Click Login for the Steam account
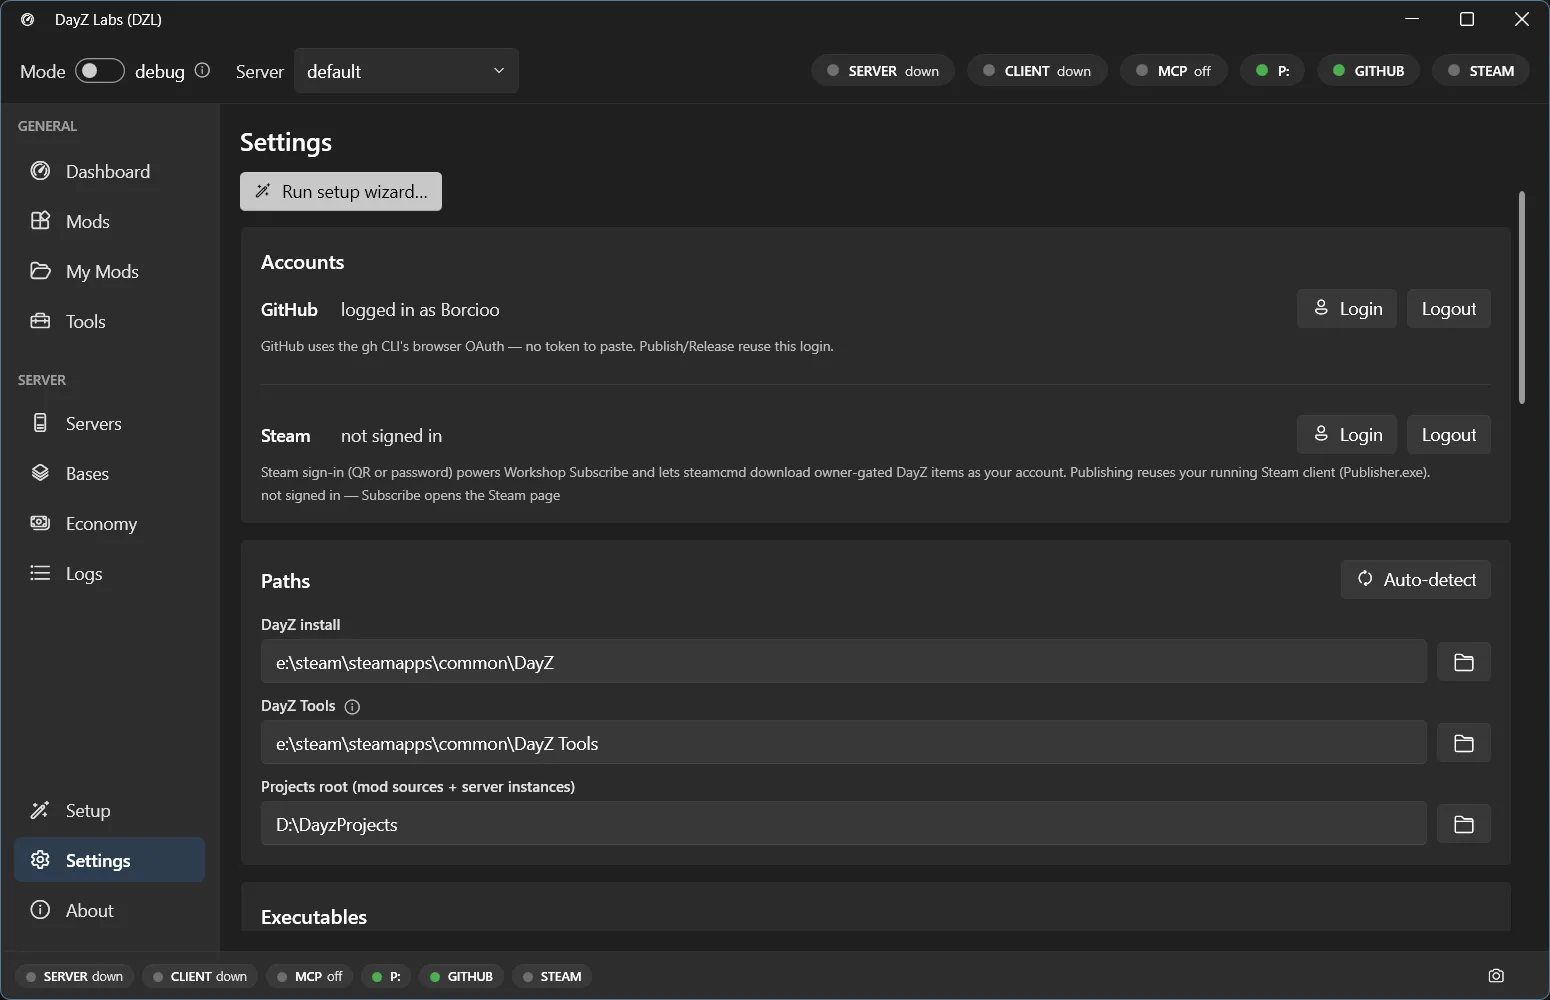The height and width of the screenshot is (1000, 1550). tap(1347, 434)
